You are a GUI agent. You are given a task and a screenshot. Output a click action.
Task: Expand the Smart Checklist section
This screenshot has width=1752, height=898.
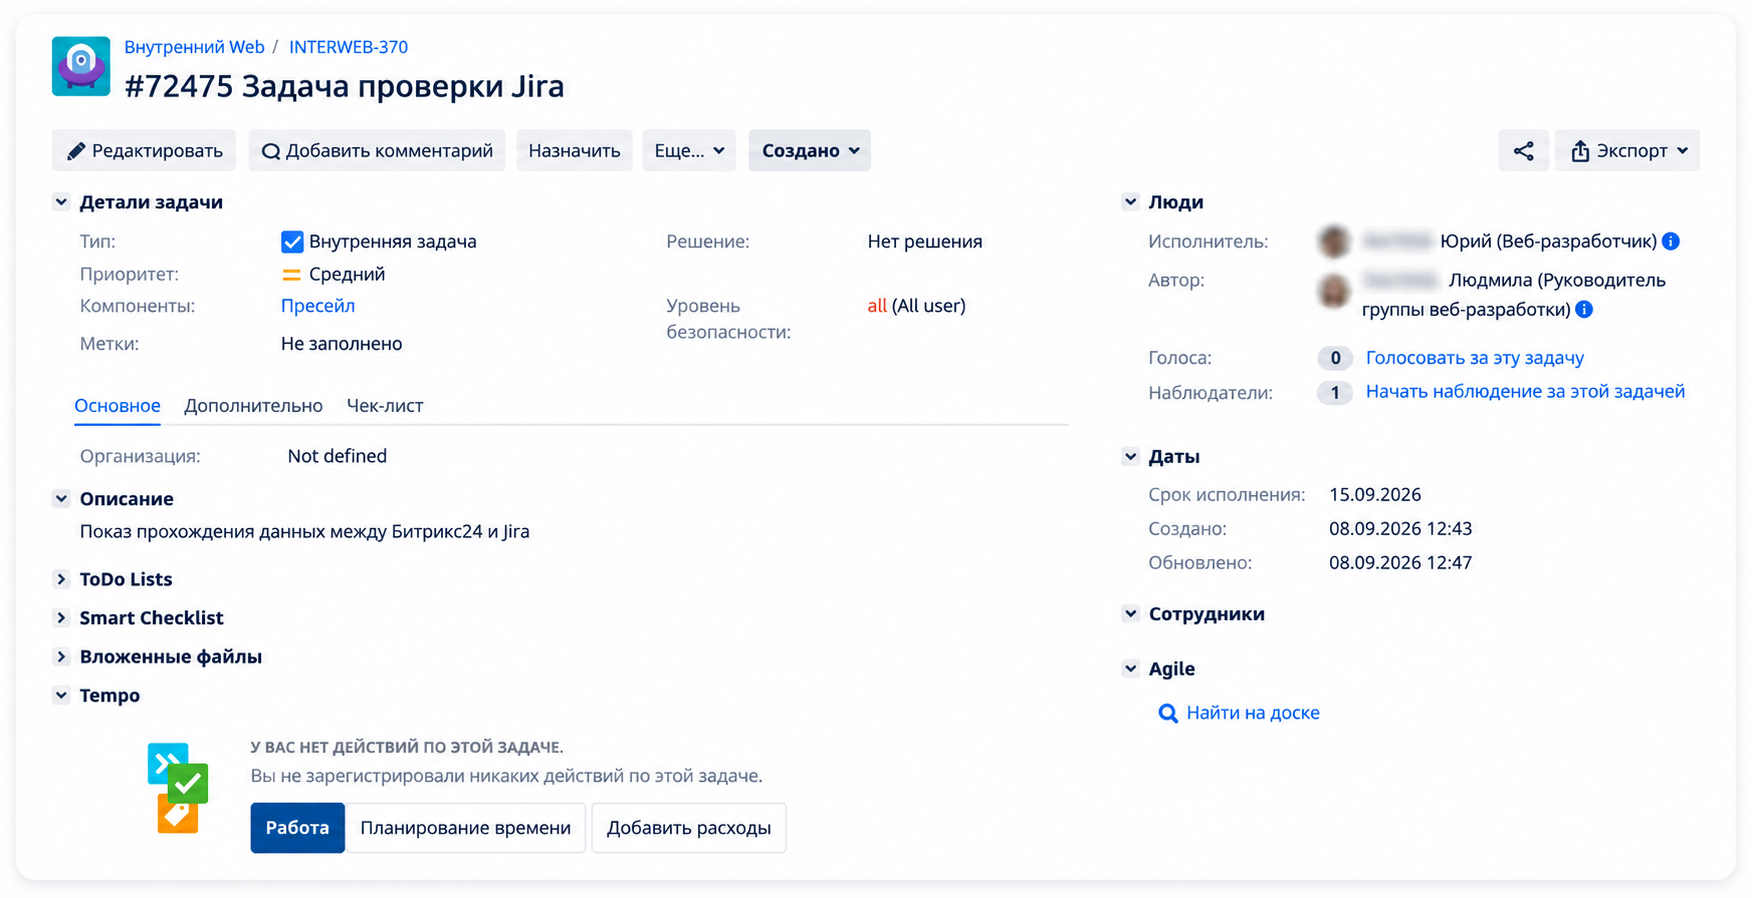(x=61, y=618)
